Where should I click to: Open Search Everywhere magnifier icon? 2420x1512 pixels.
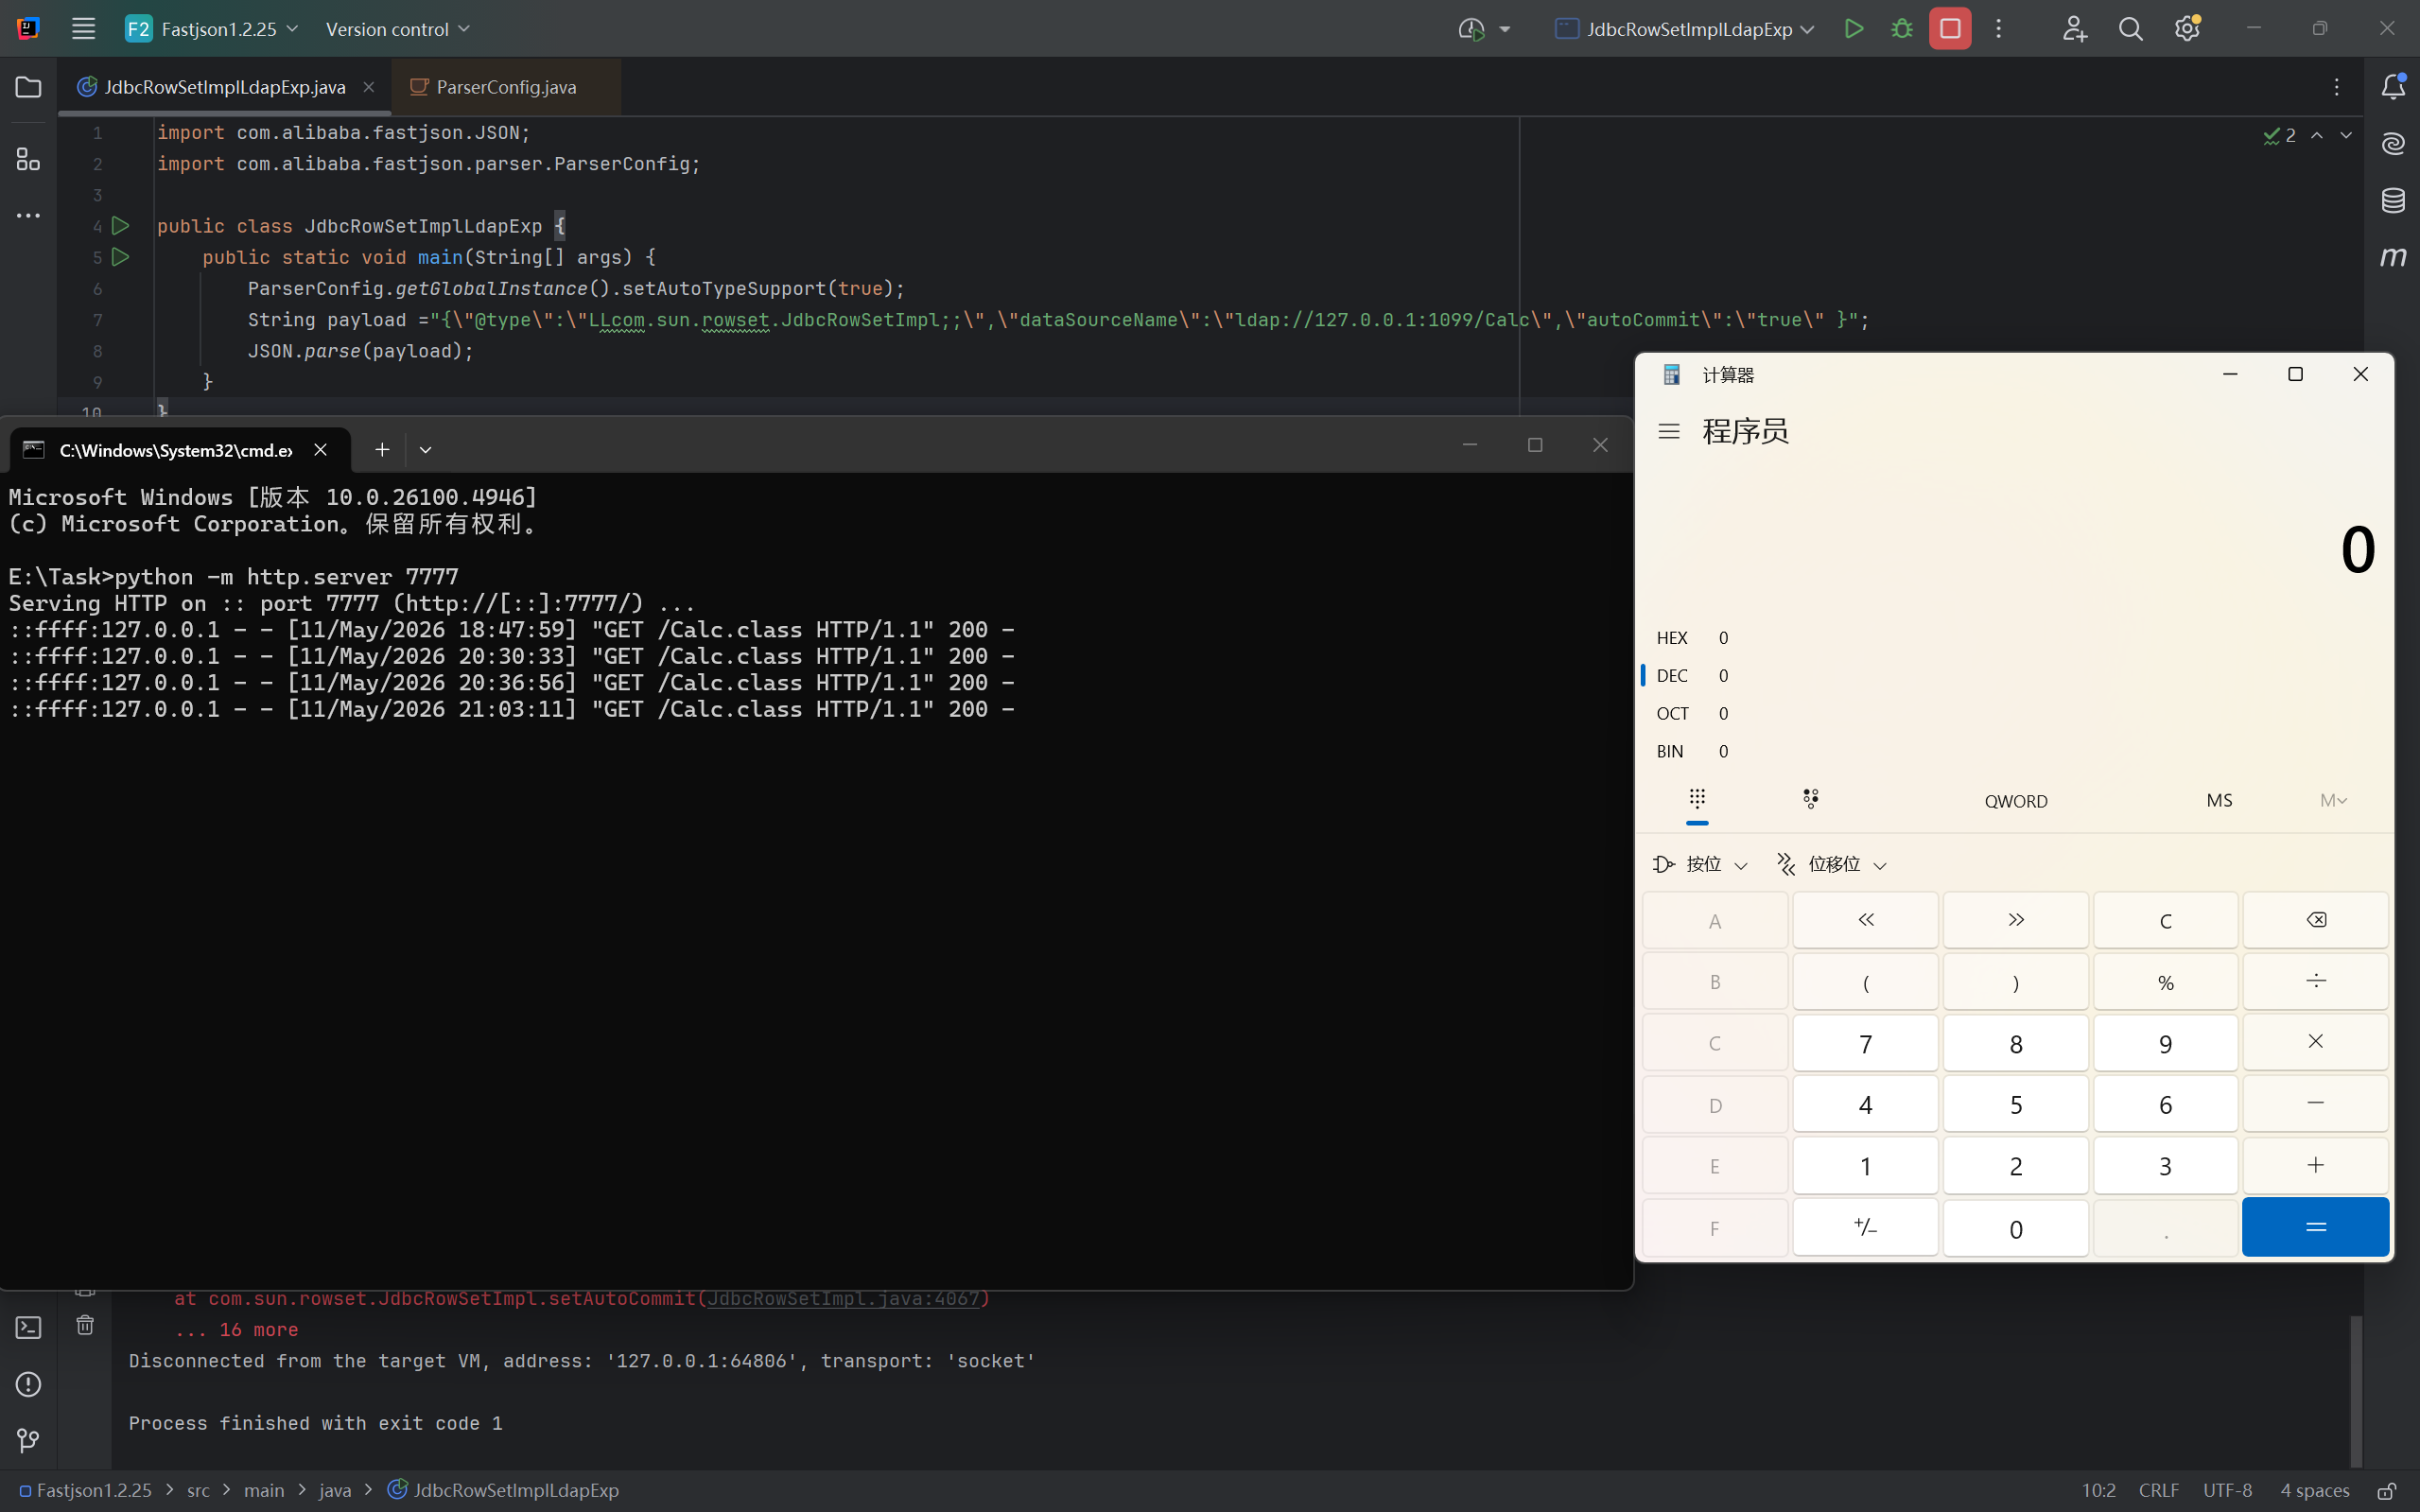2130,29
